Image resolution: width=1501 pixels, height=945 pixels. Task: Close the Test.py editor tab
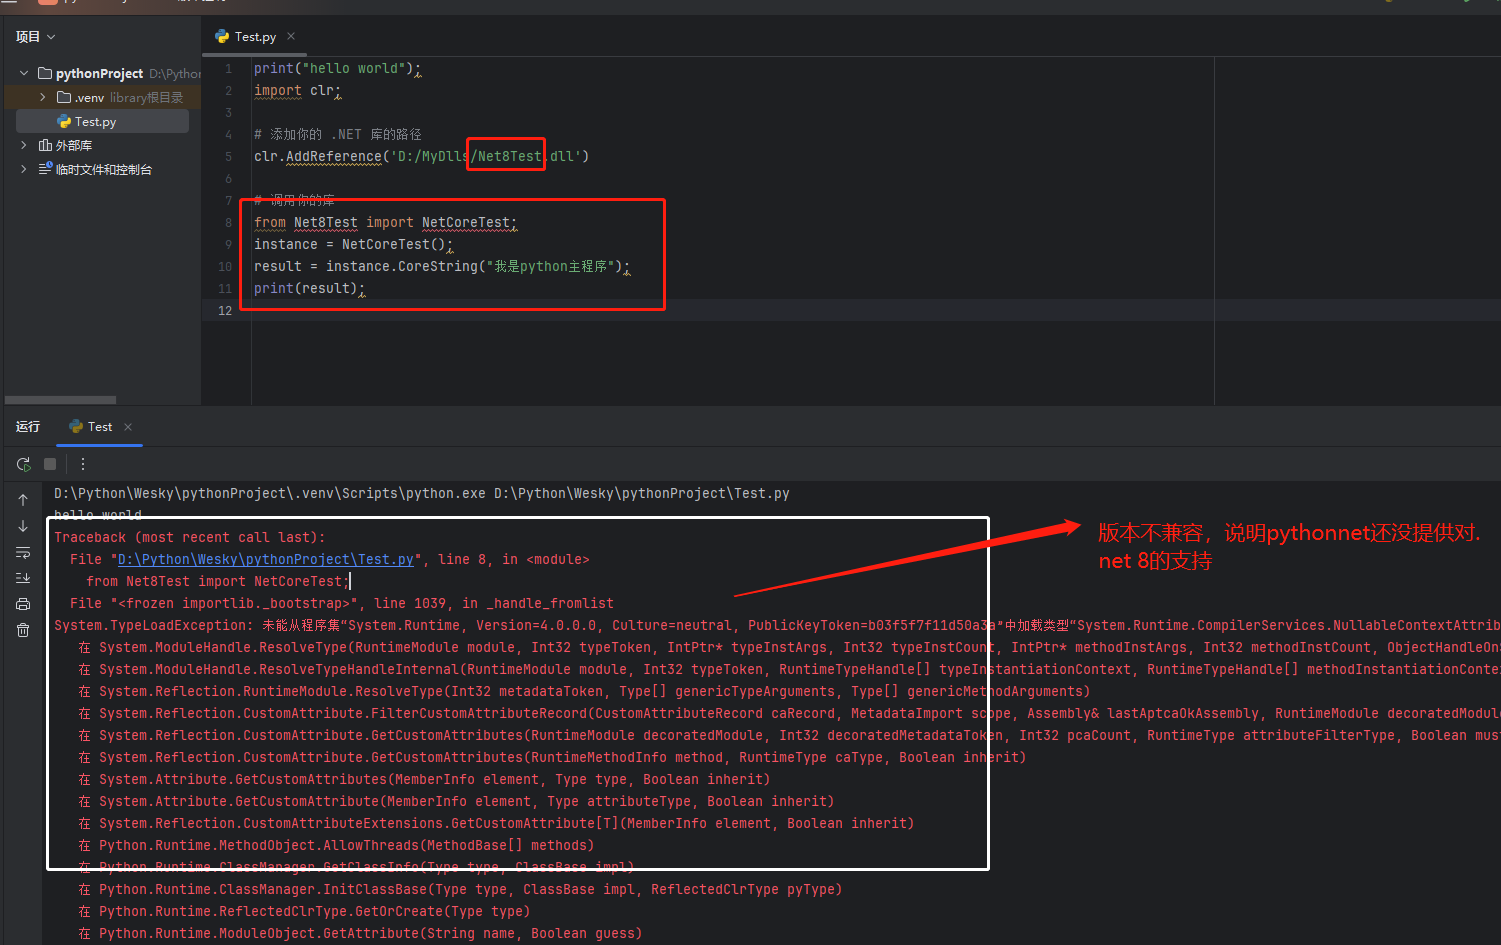pos(291,36)
